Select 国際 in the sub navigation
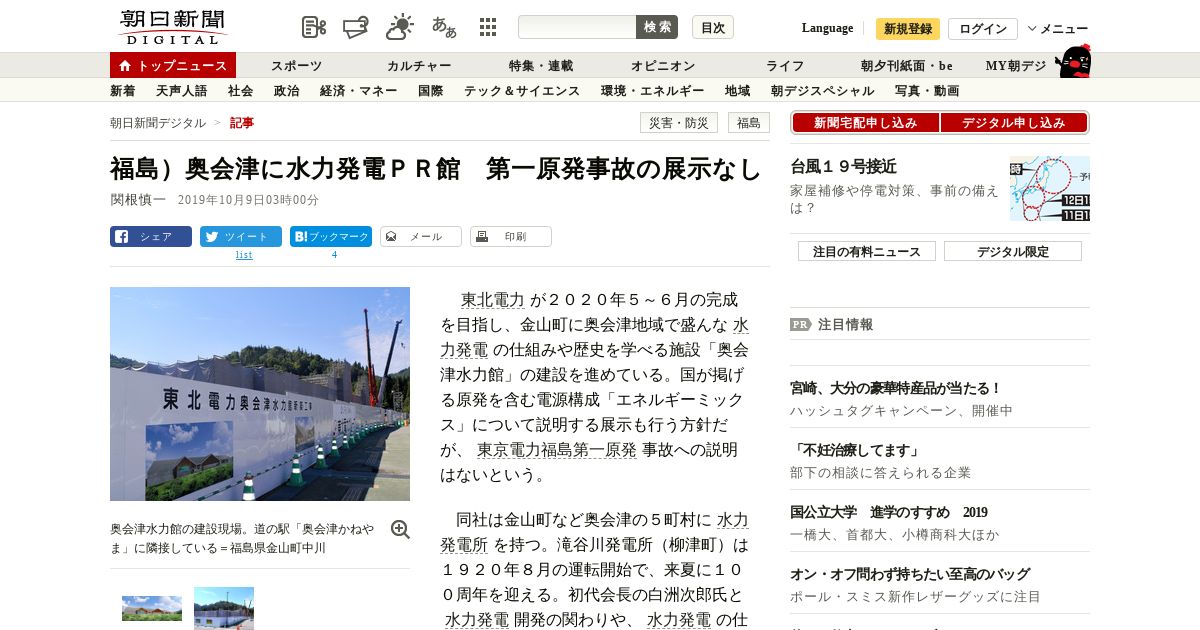1200x630 pixels. point(430,91)
